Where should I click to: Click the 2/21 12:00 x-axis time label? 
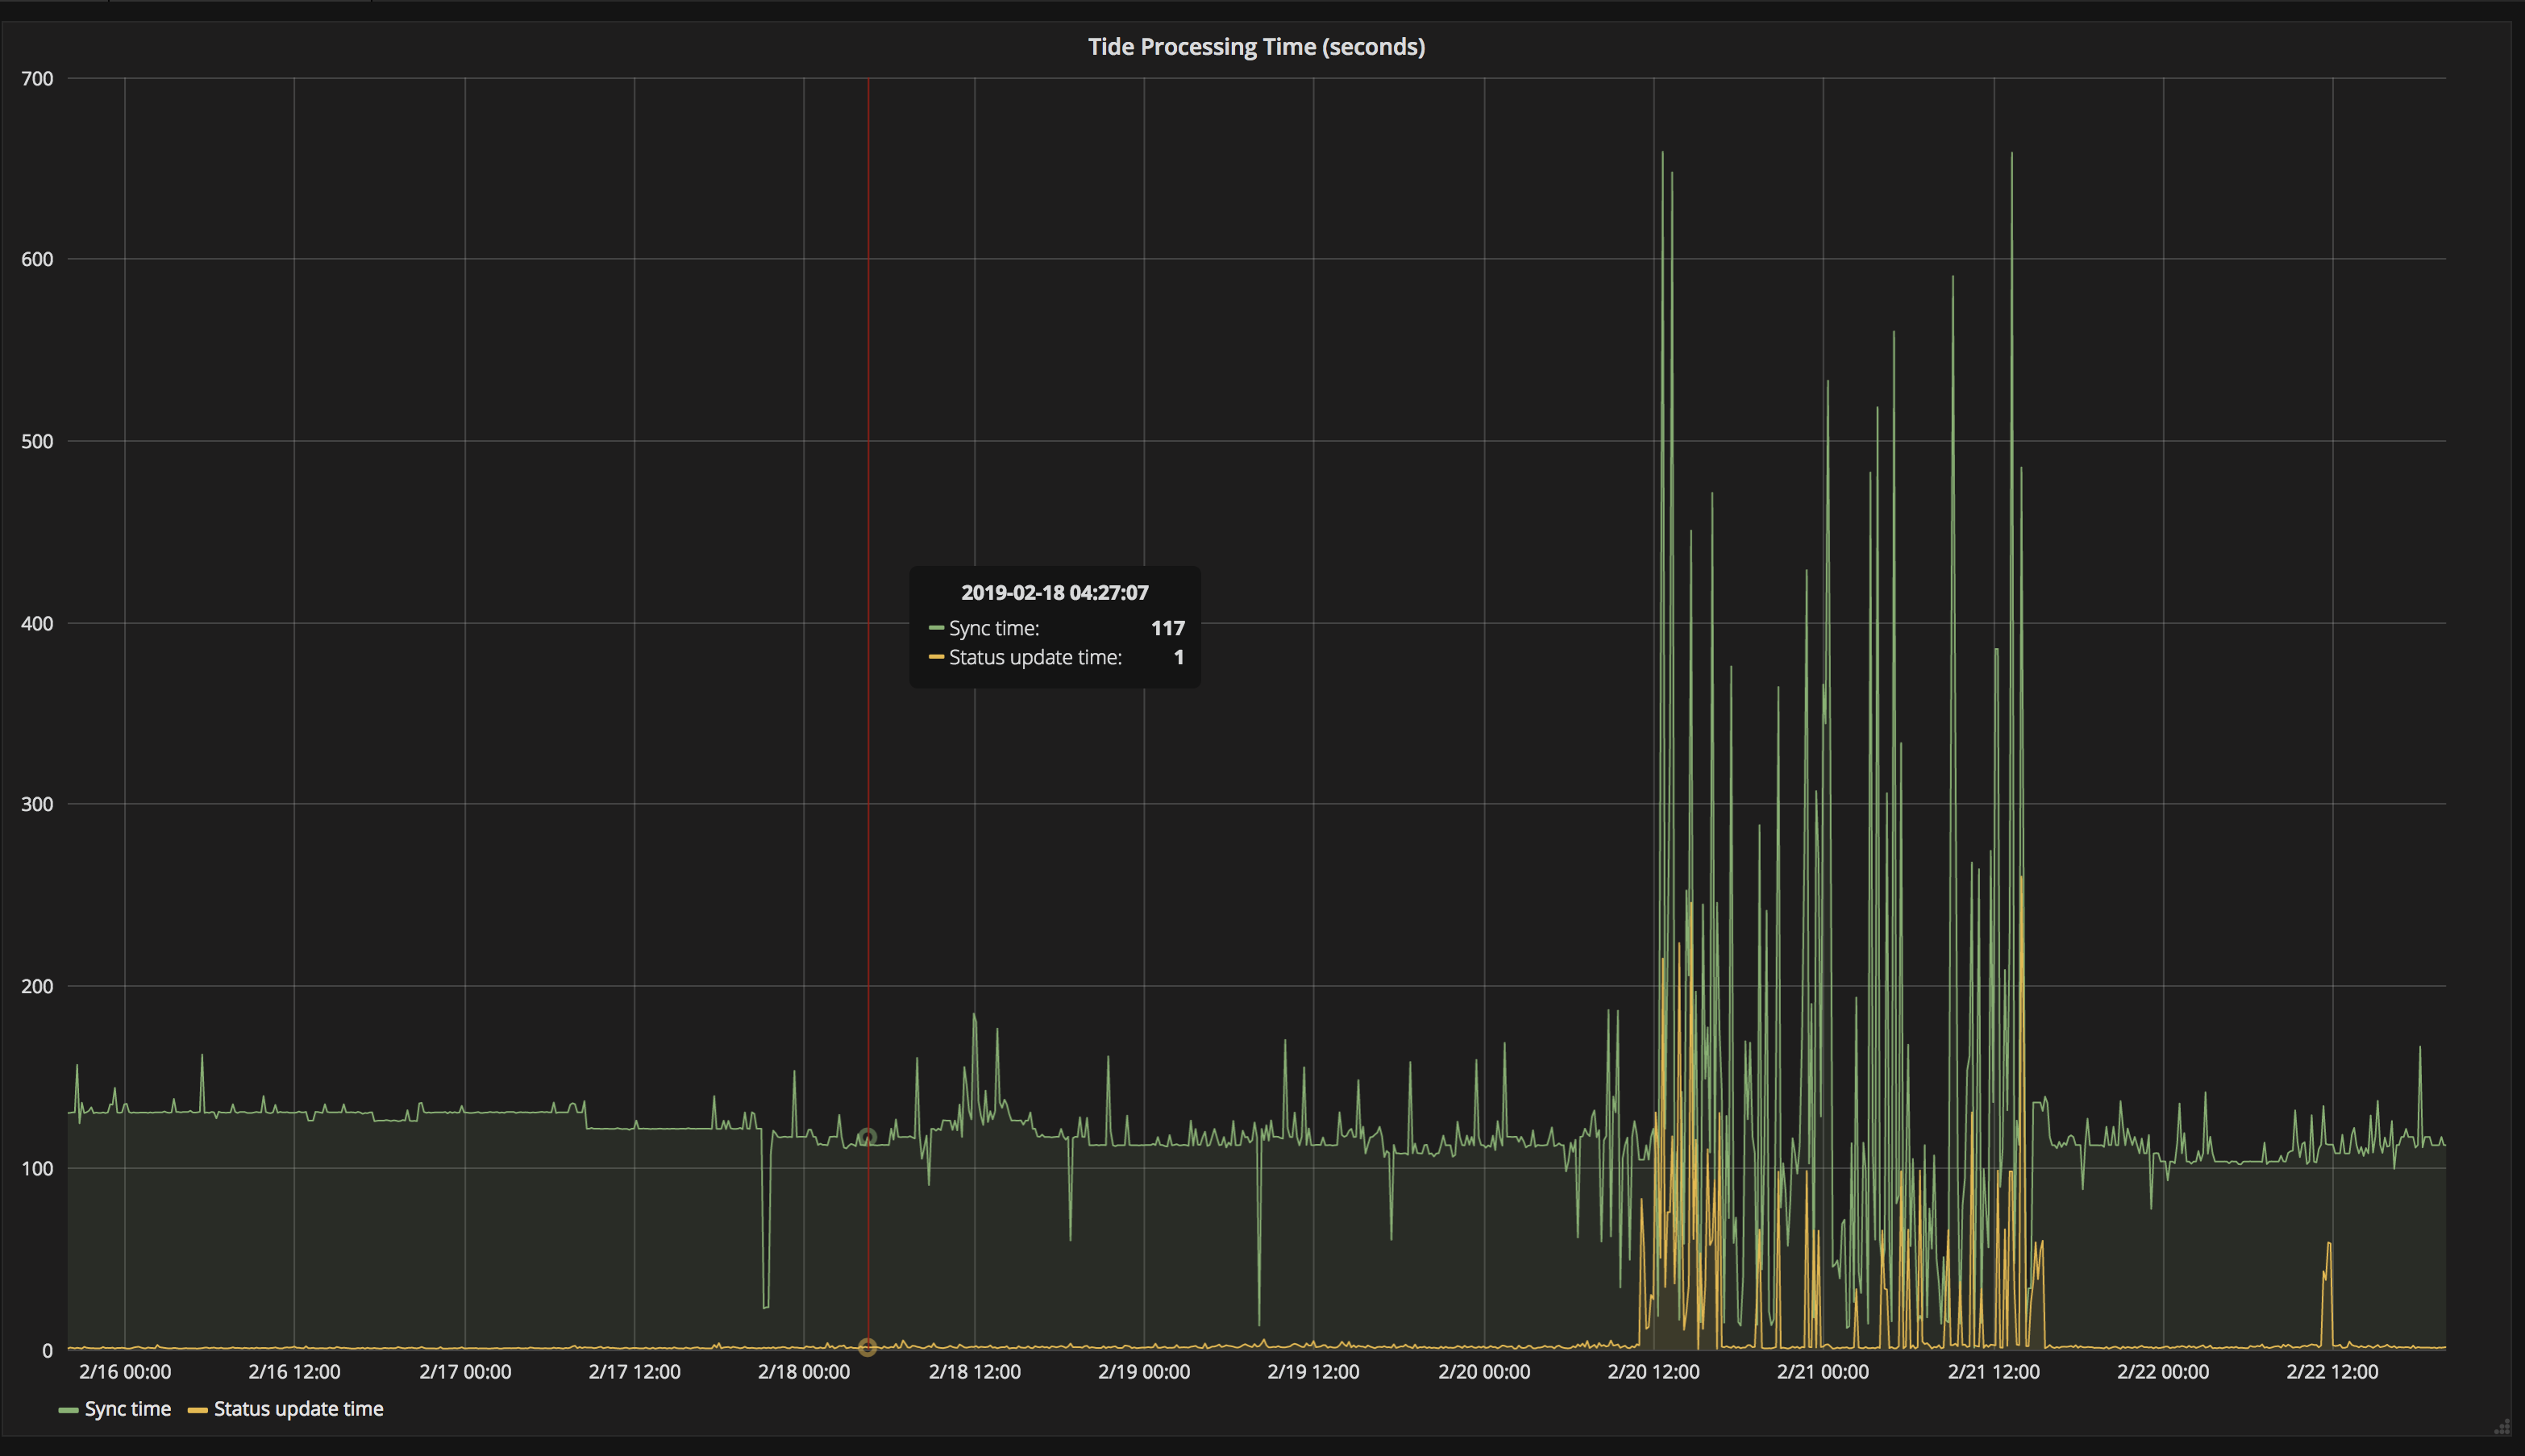click(1993, 1372)
